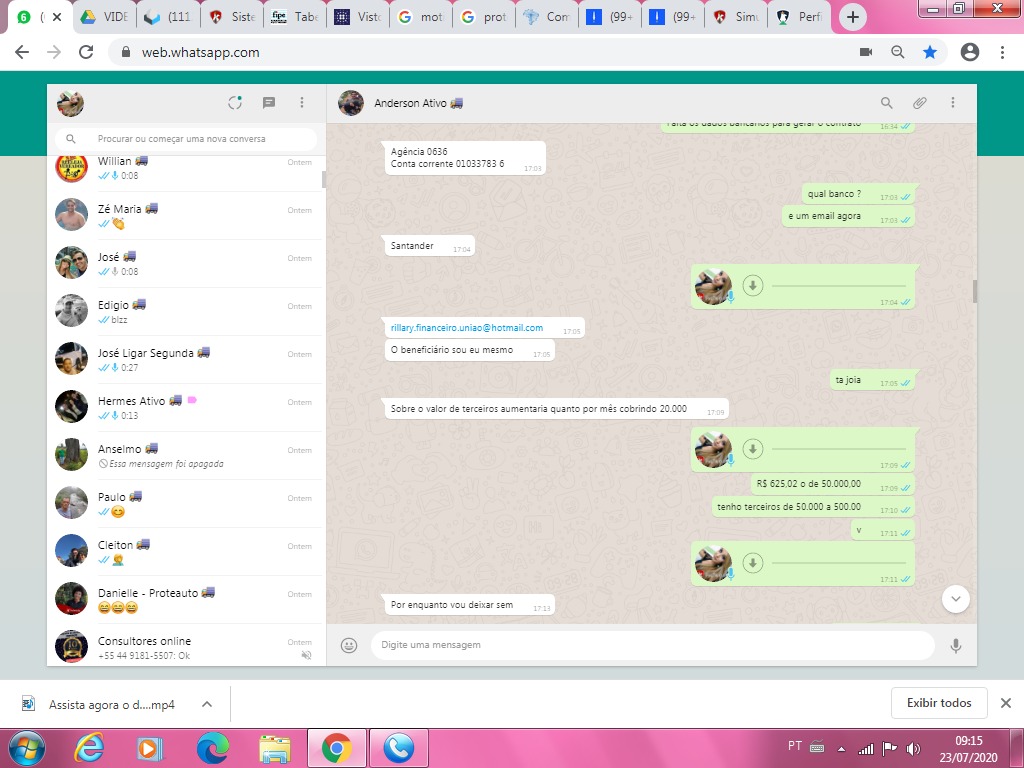
Task: Click the status updates icon in sidebar header
Action: tap(235, 103)
